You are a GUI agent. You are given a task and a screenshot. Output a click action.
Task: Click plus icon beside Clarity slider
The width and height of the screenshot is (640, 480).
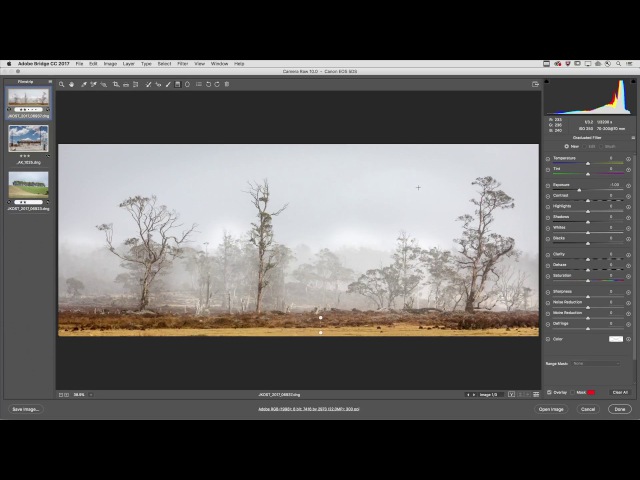[629, 255]
